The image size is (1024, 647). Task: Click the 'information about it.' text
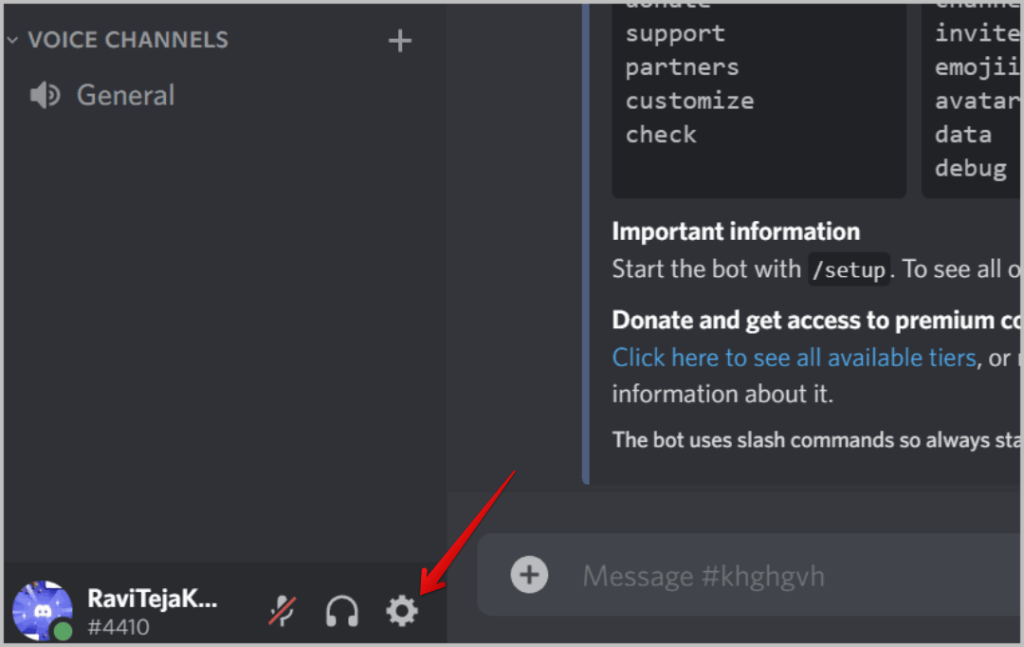tap(722, 394)
